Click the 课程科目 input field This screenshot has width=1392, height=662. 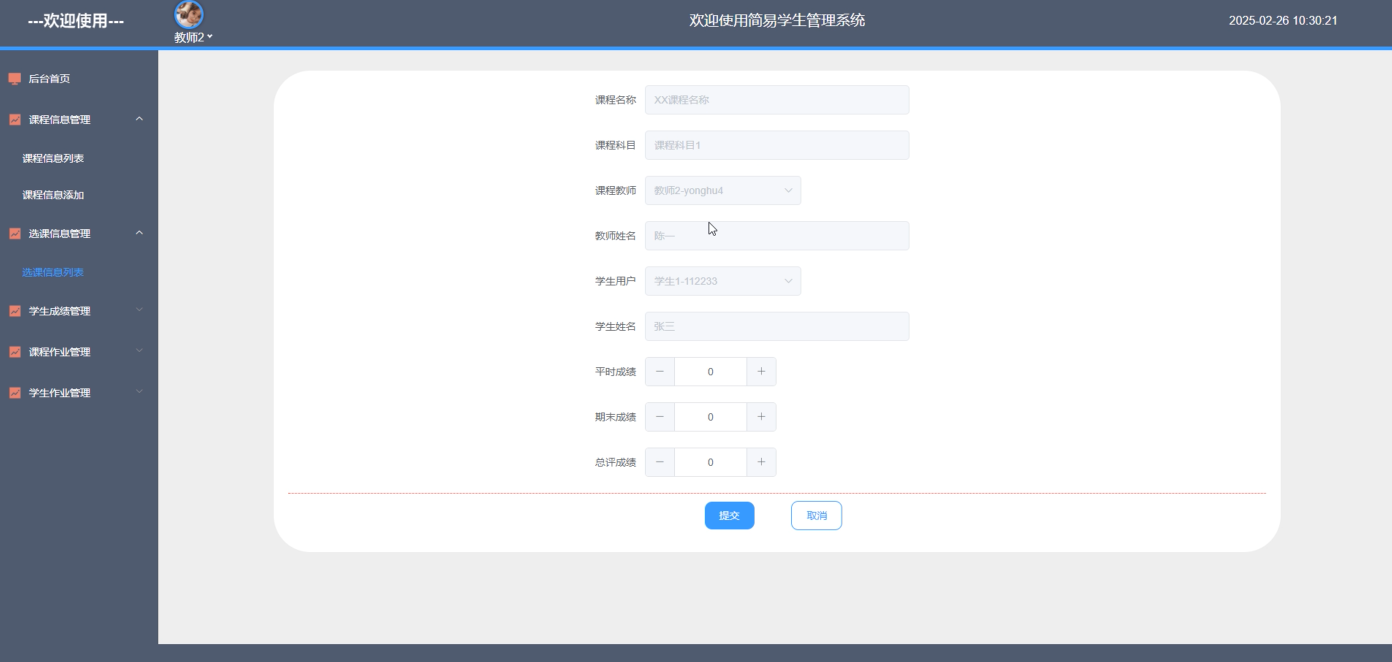[777, 145]
